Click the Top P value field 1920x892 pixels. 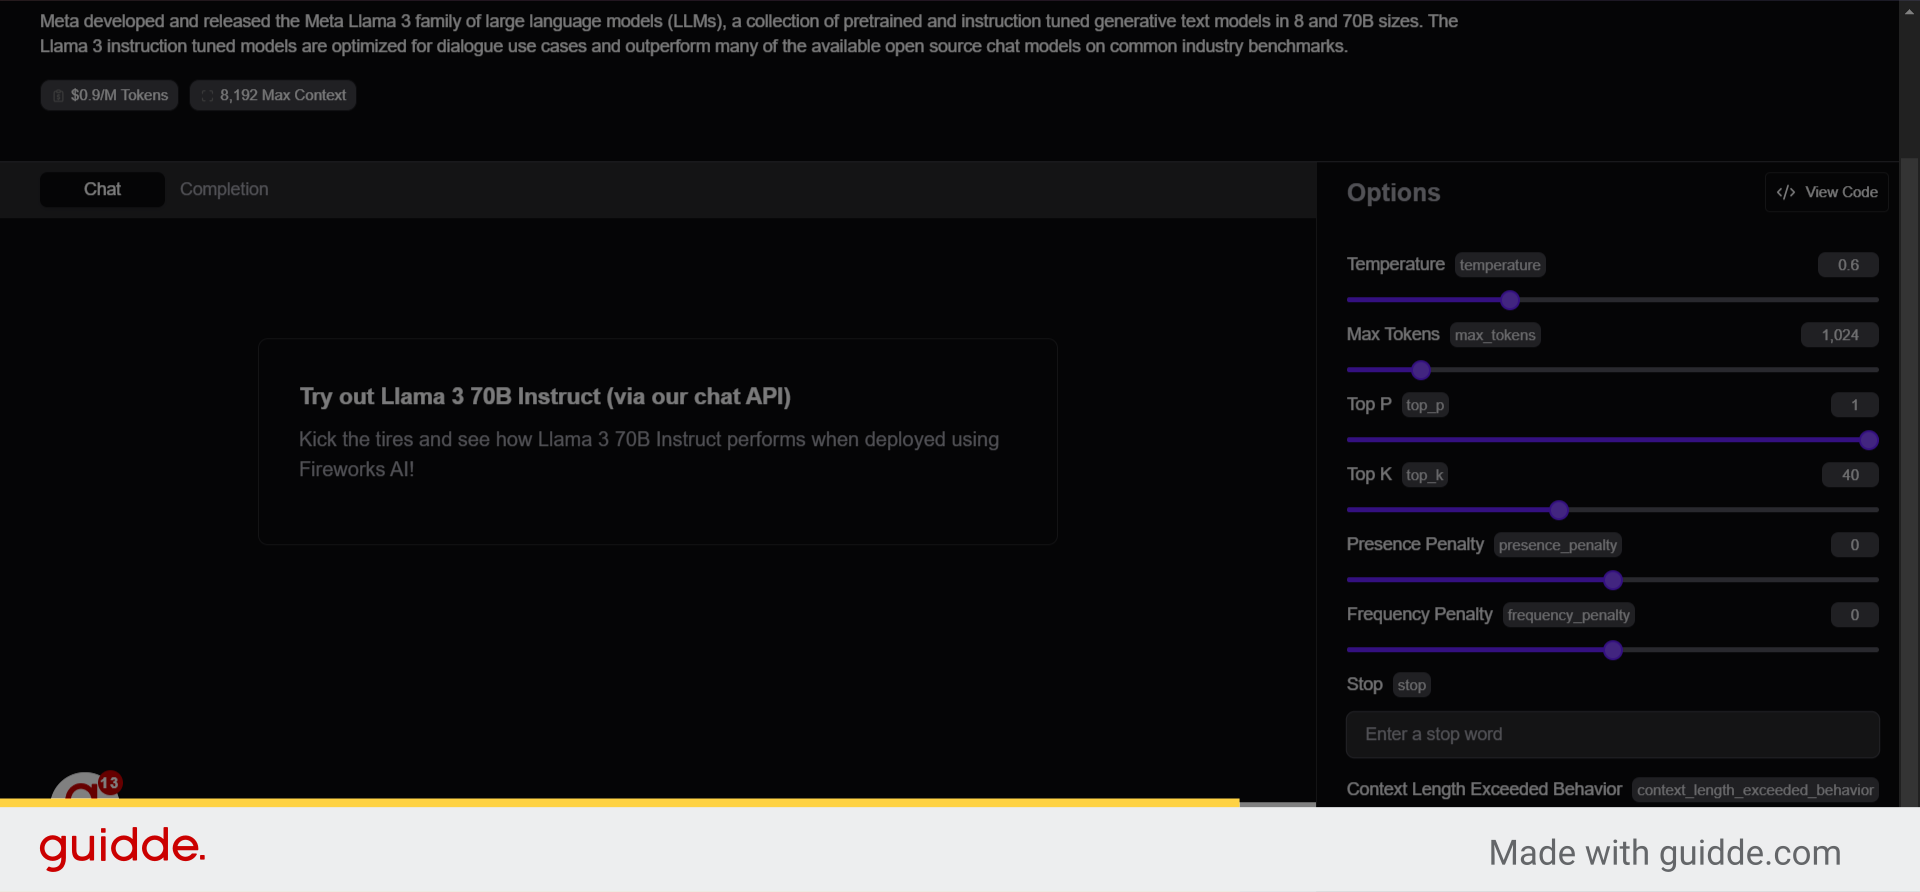point(1855,405)
